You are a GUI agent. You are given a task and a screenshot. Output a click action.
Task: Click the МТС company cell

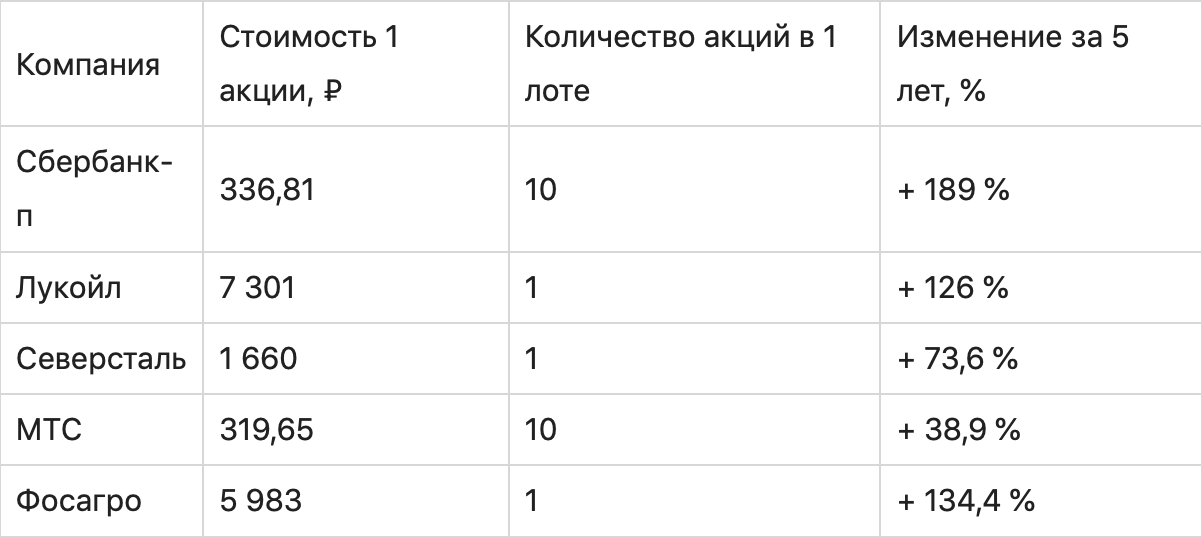click(x=49, y=430)
